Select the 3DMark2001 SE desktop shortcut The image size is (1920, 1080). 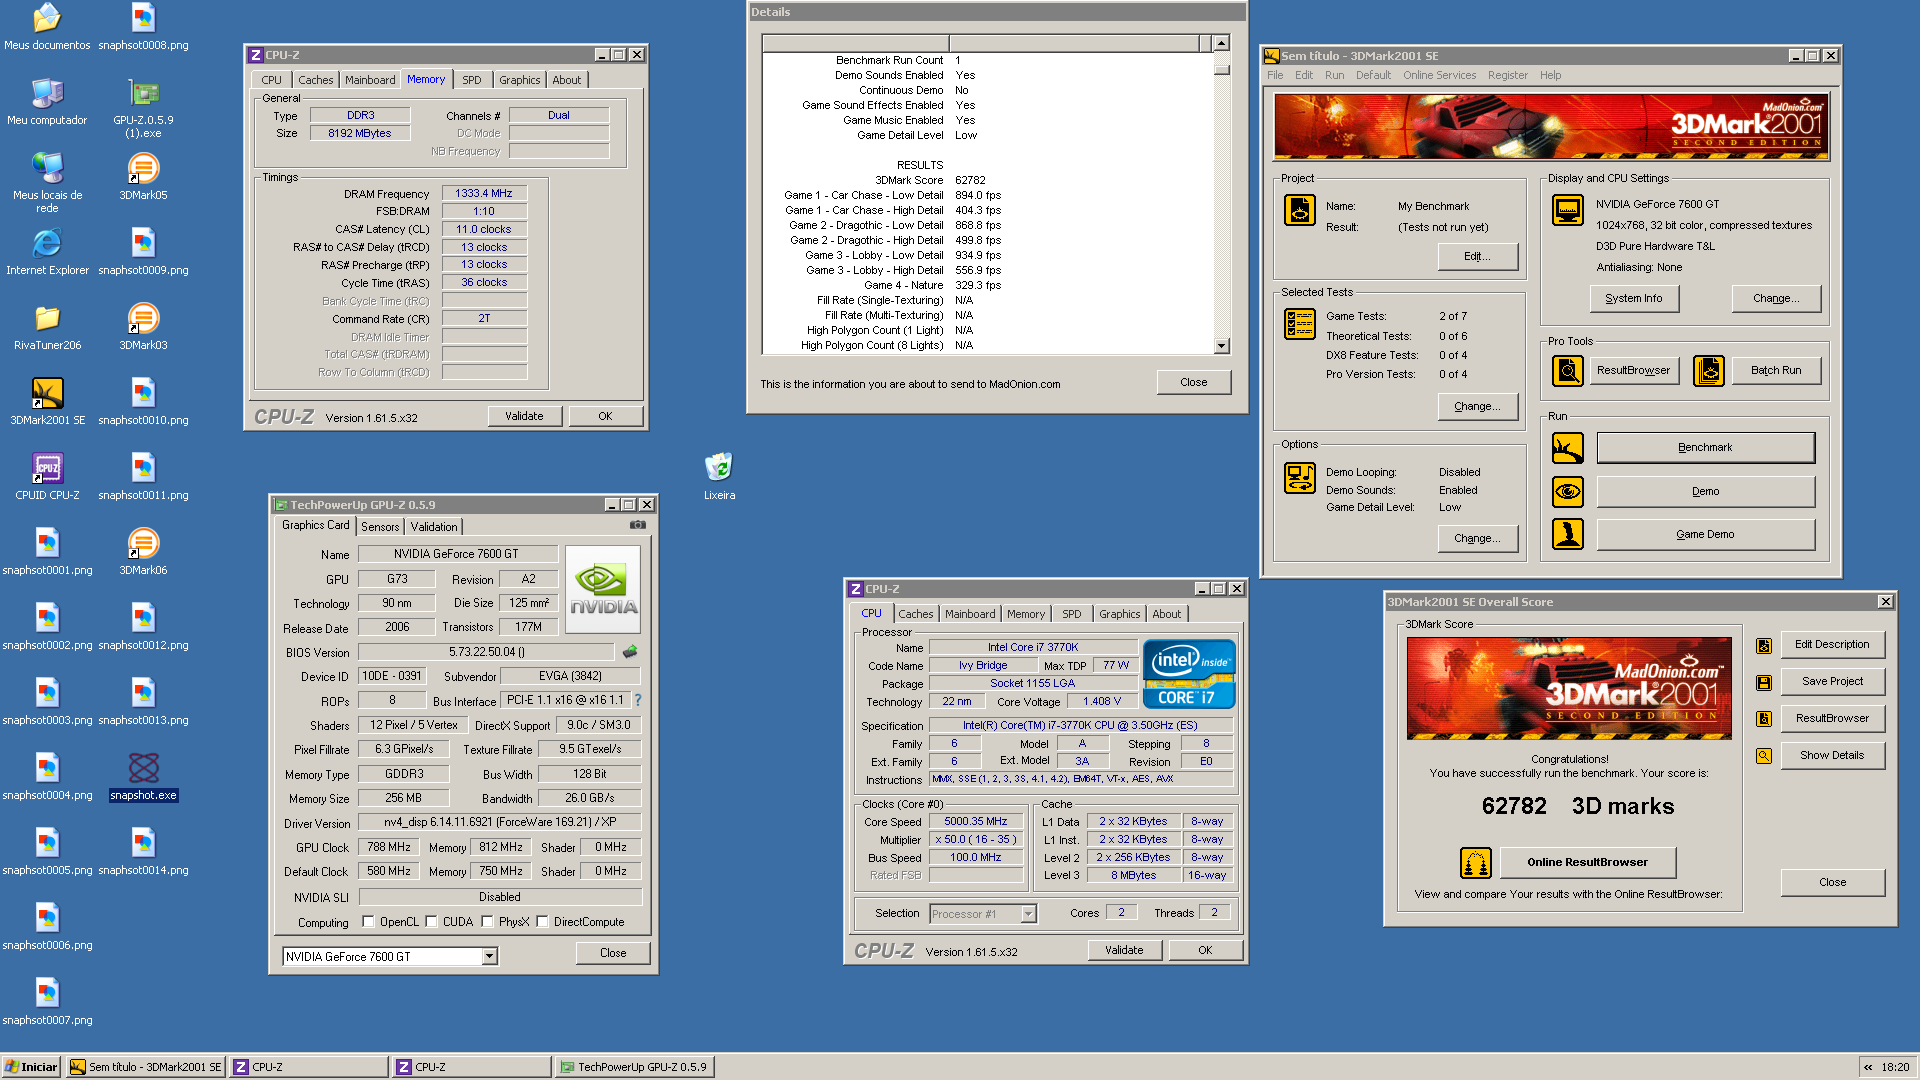pos(47,401)
